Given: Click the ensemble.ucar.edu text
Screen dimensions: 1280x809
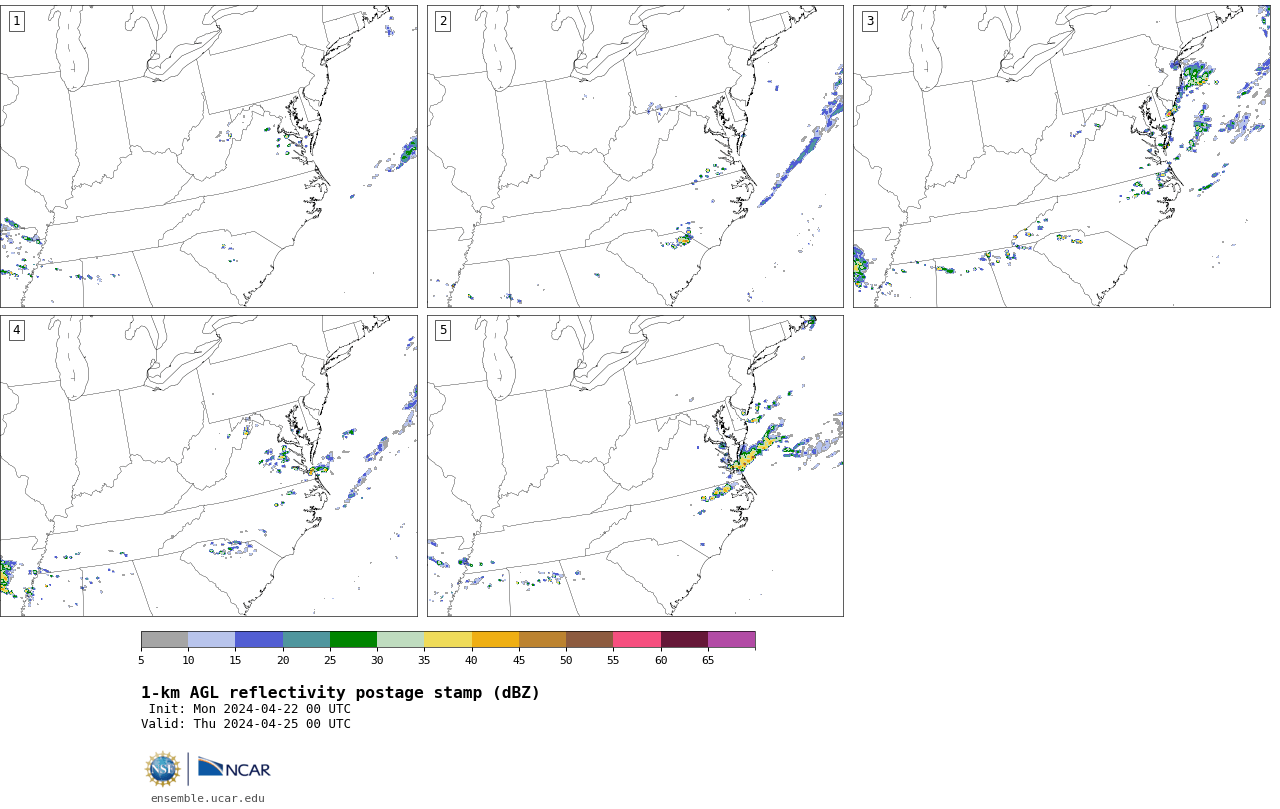Looking at the screenshot, I should (208, 798).
